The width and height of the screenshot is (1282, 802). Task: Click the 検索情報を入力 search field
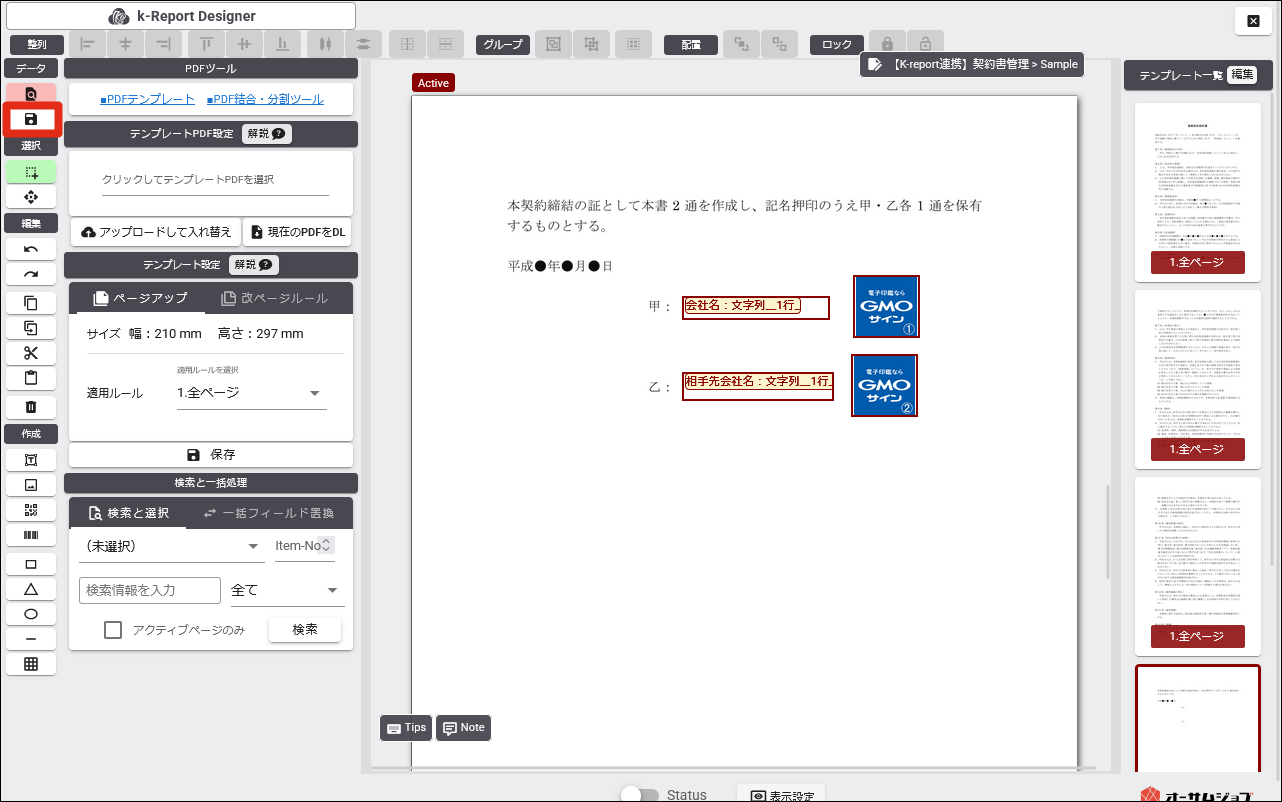[x=149, y=590]
